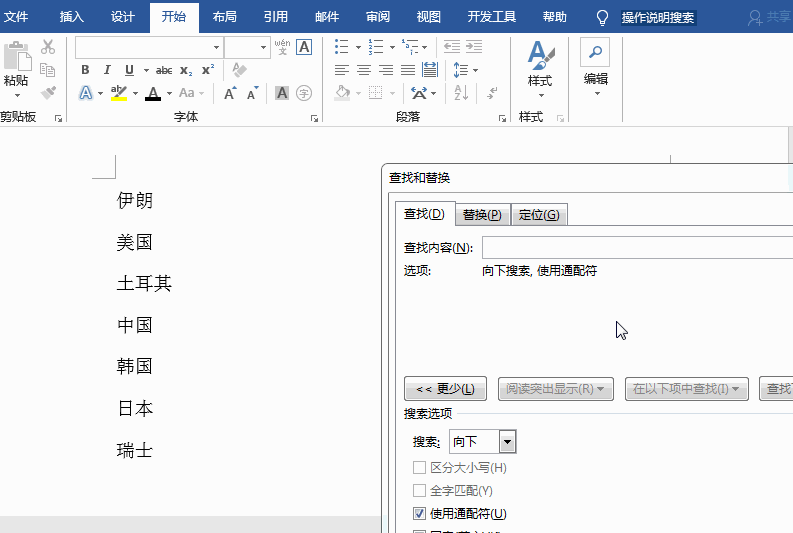Switch to the 替换(P) tab
The height and width of the screenshot is (533, 793).
click(x=482, y=215)
